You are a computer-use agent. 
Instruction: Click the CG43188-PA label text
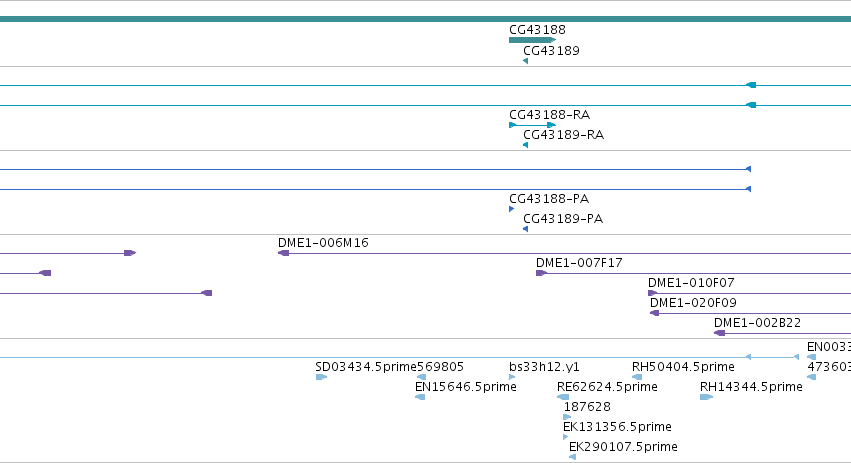pos(549,199)
